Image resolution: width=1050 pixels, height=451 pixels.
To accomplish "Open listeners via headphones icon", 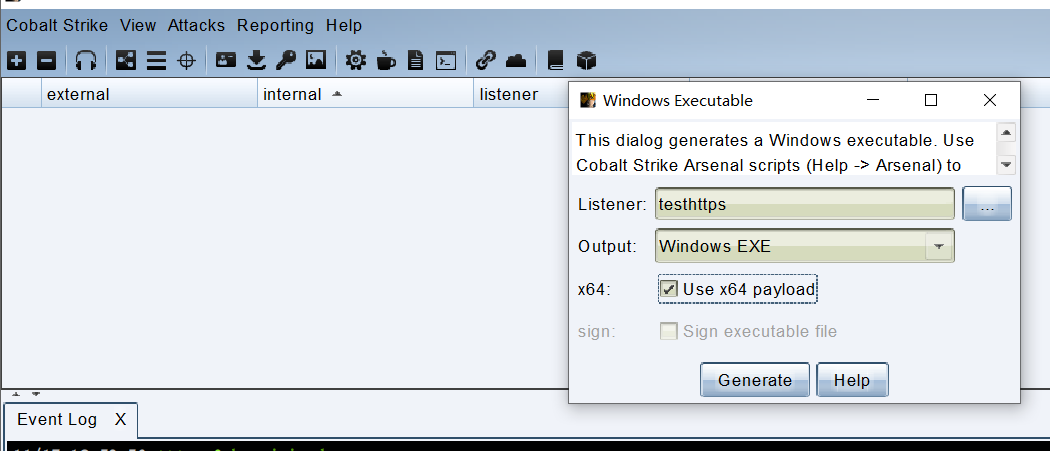I will pos(86,61).
